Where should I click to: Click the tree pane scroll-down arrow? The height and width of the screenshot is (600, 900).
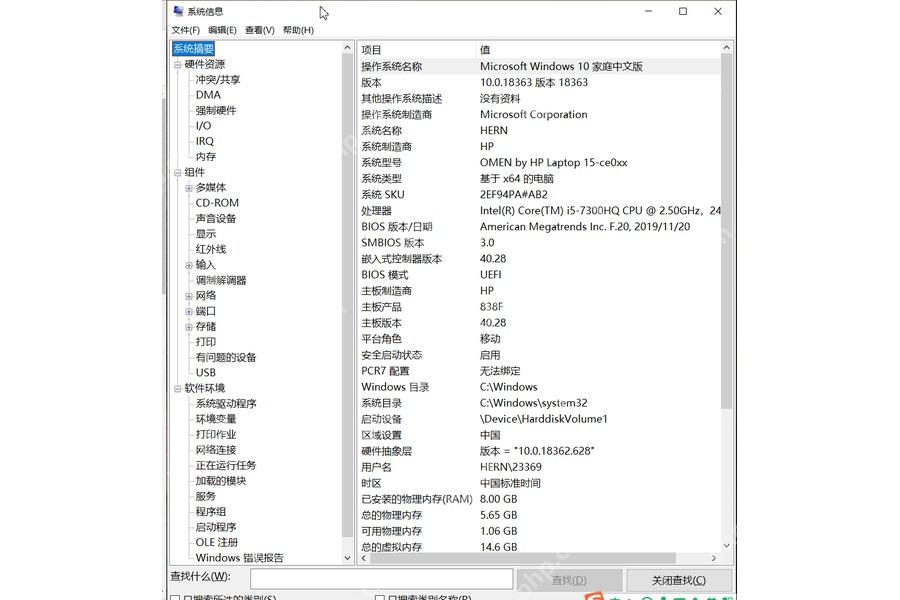pyautogui.click(x=347, y=558)
